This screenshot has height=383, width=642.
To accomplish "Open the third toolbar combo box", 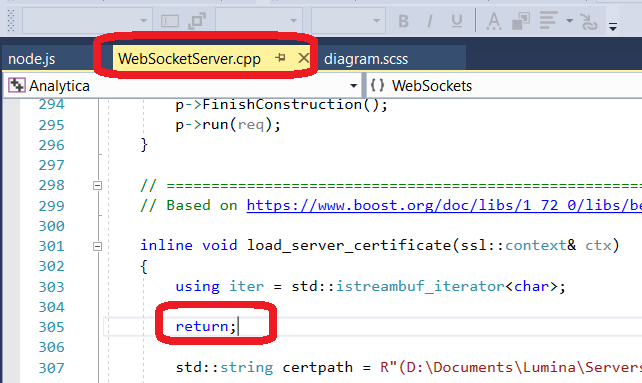I will 348,20.
